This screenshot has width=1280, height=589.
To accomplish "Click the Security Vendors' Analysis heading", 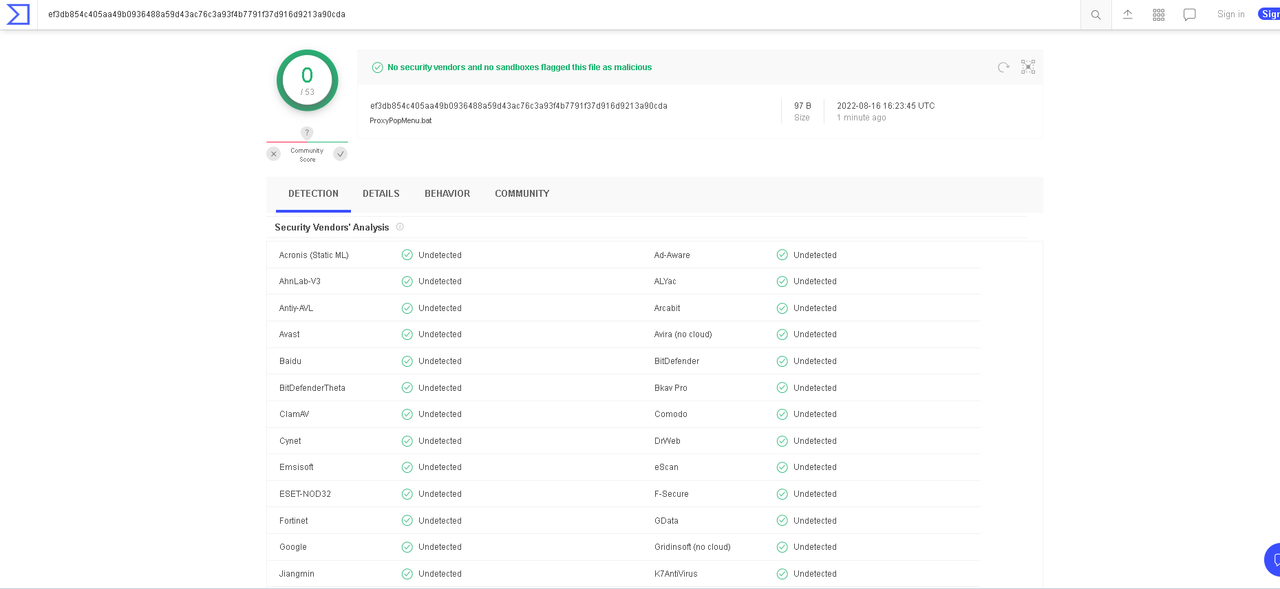I will tap(332, 227).
